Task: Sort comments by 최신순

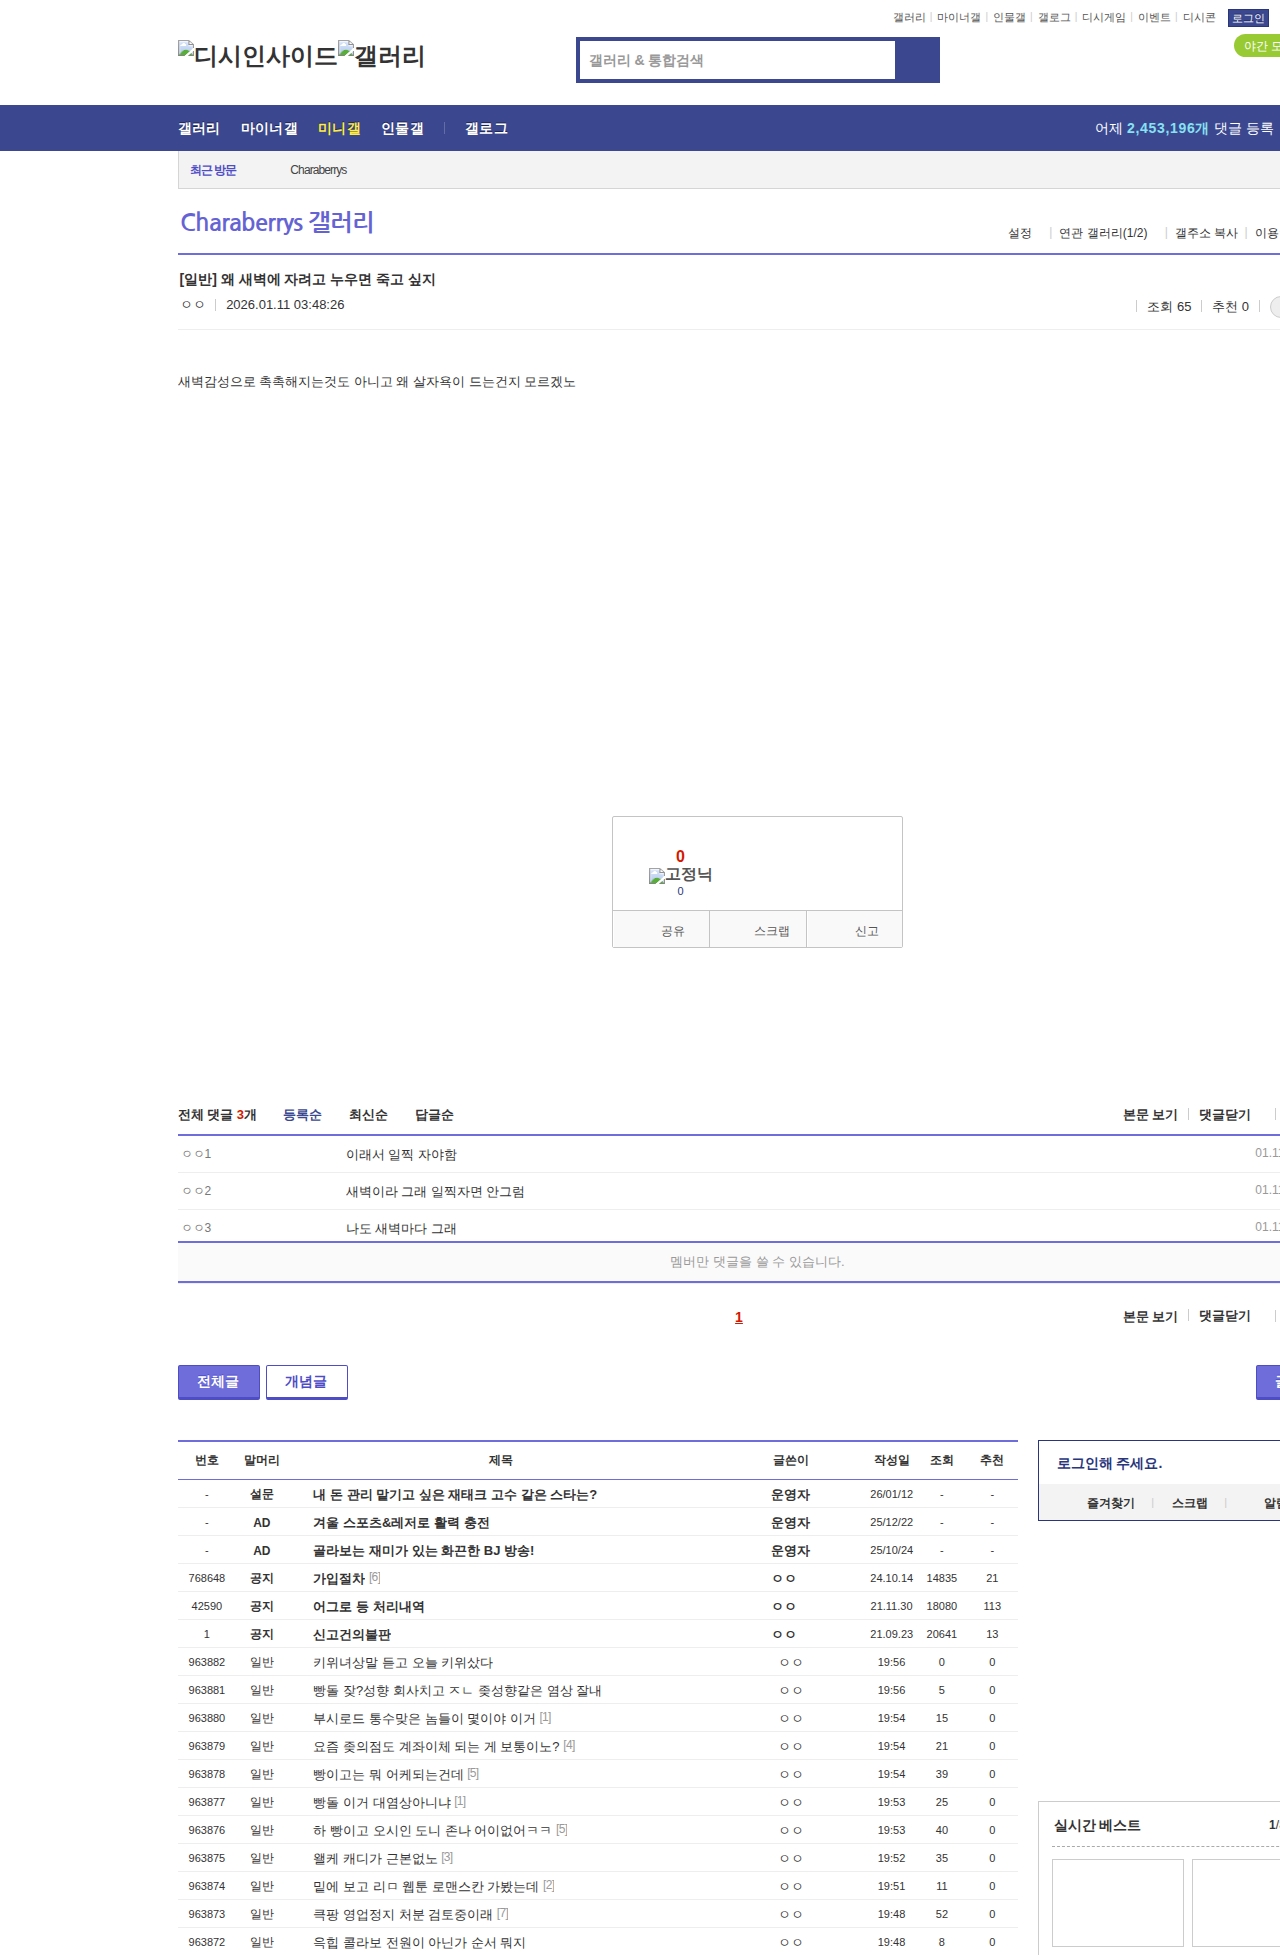Action: pos(367,1115)
